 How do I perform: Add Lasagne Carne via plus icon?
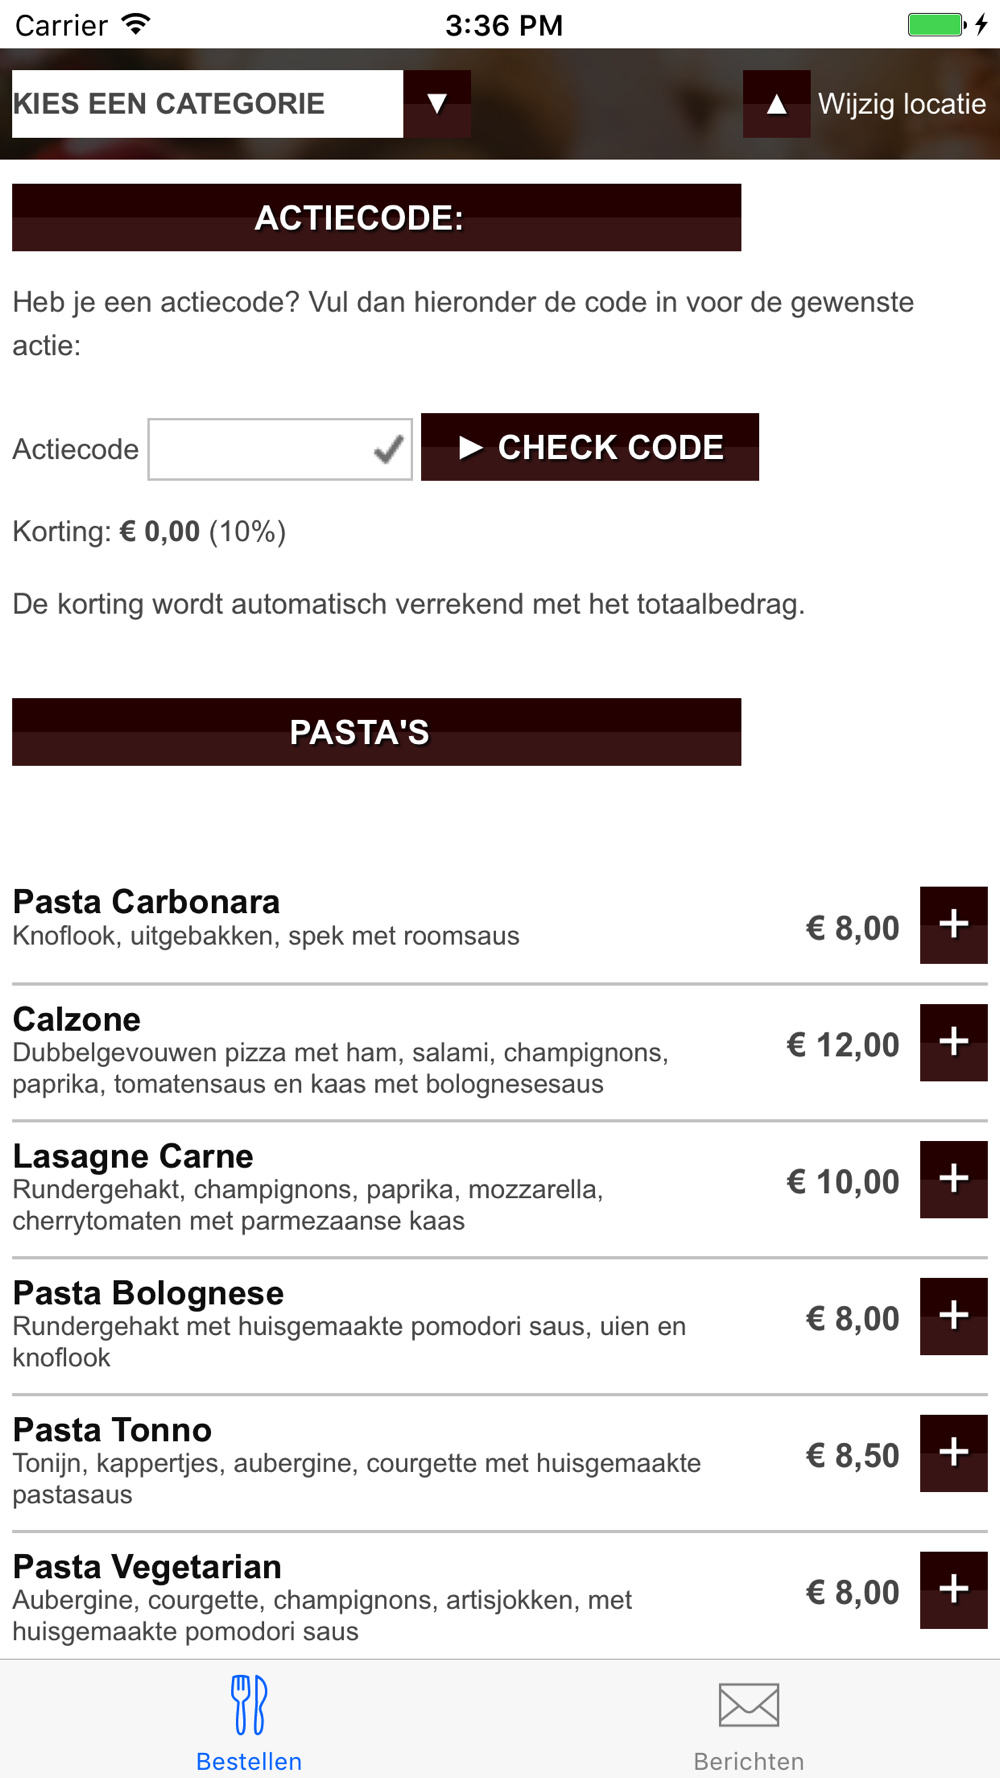953,1179
